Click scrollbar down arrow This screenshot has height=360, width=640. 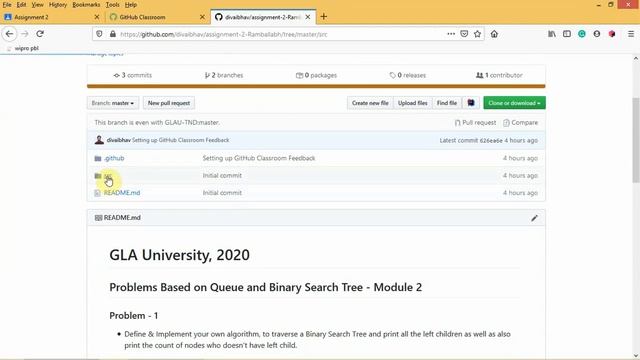[x=636, y=356]
